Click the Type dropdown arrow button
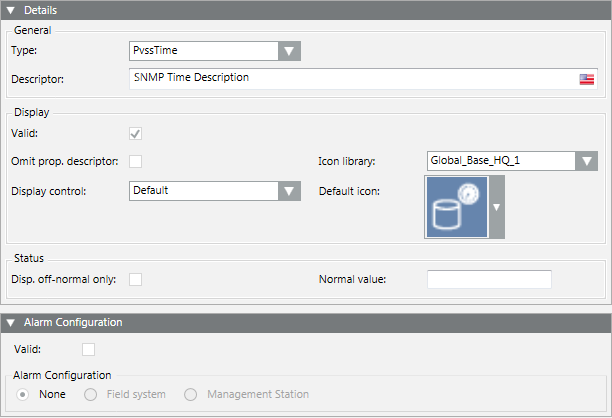The width and height of the screenshot is (612, 418). (289, 50)
